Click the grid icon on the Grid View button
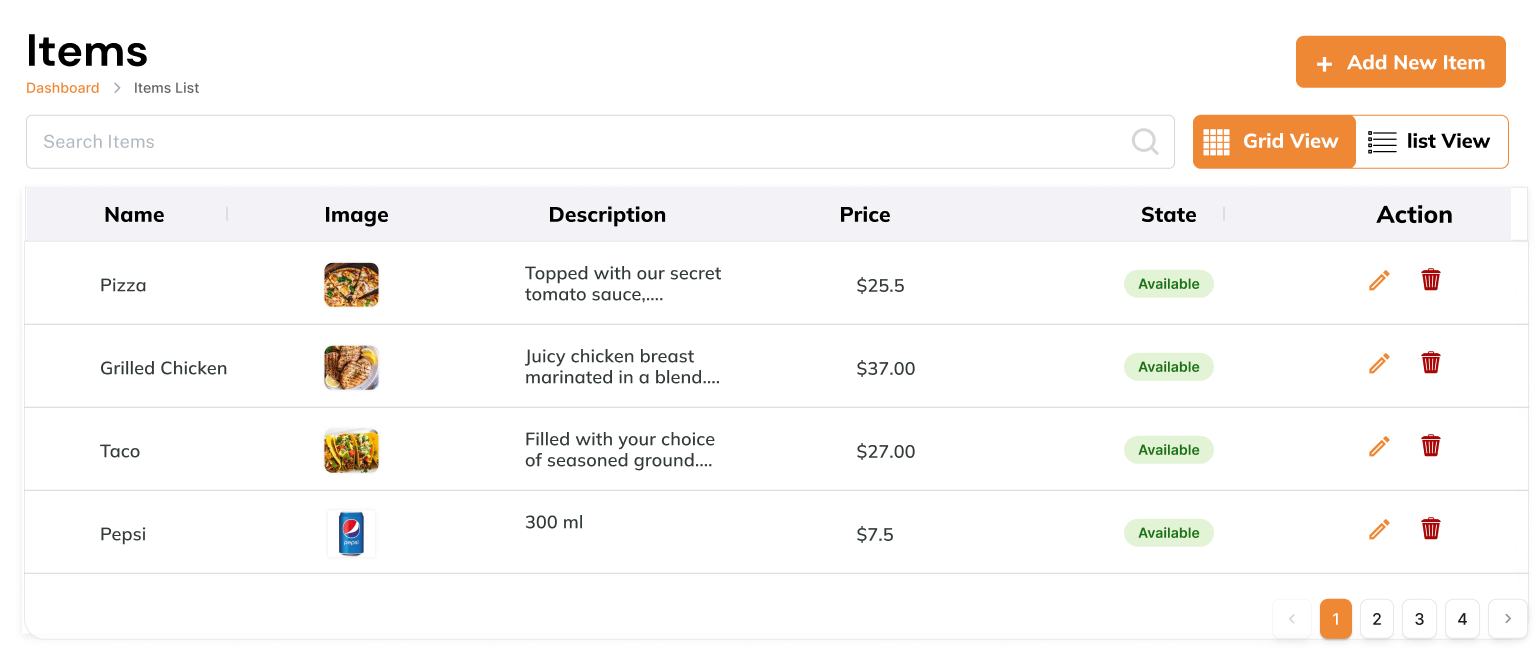This screenshot has width=1539, height=654. [1217, 141]
